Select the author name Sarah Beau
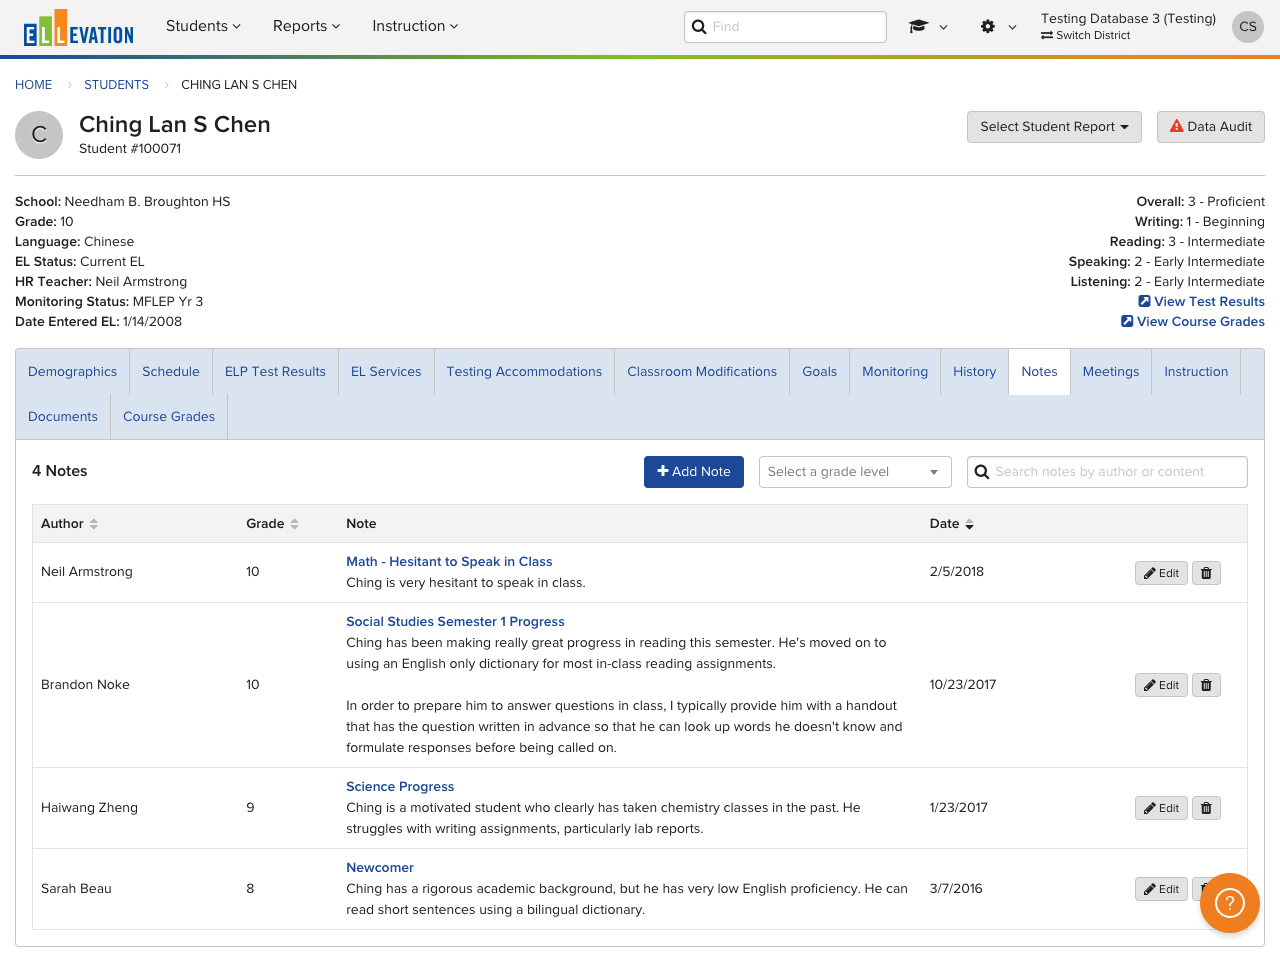1280x953 pixels. tap(76, 889)
